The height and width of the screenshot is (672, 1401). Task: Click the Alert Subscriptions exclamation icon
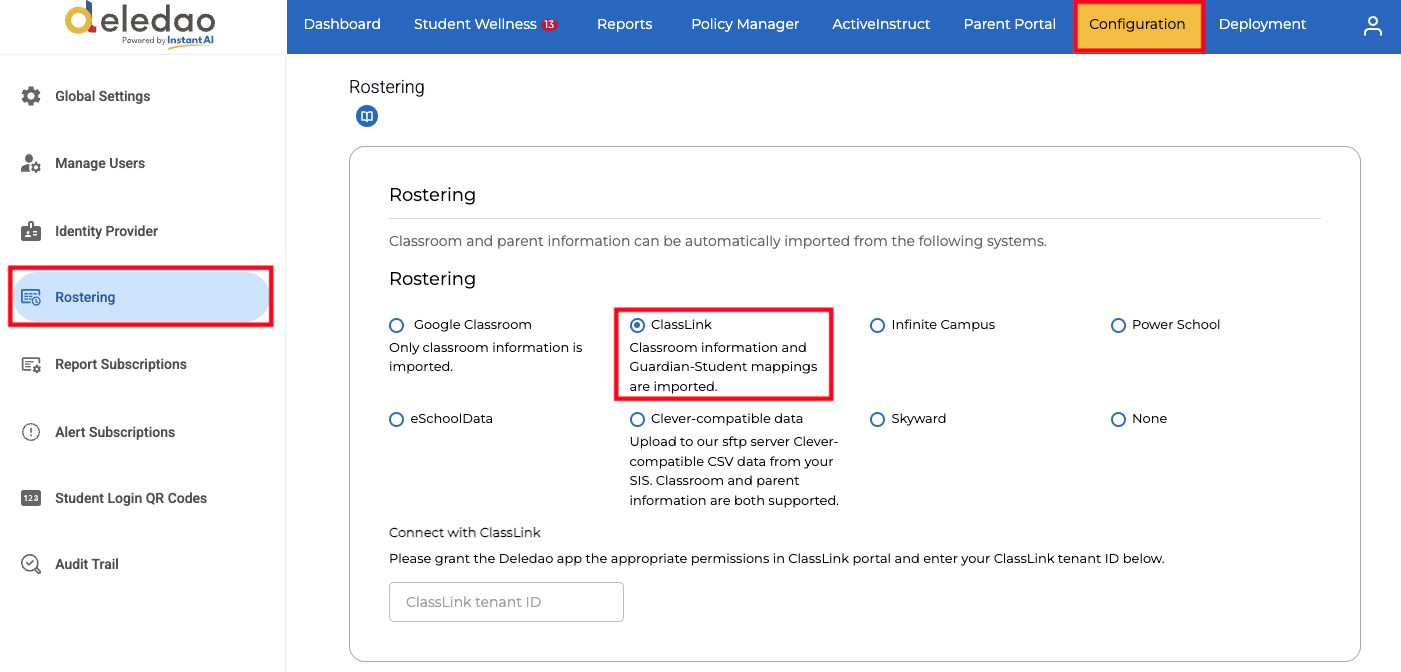(x=31, y=432)
